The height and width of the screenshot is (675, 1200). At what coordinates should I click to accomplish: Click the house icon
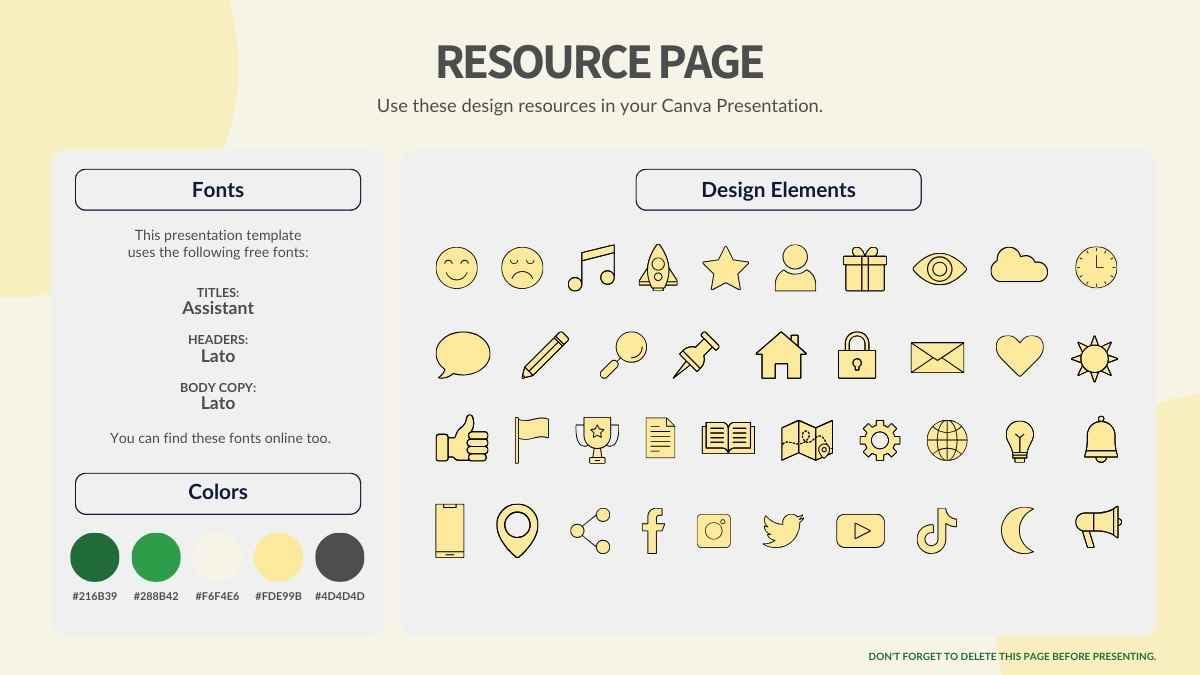781,355
